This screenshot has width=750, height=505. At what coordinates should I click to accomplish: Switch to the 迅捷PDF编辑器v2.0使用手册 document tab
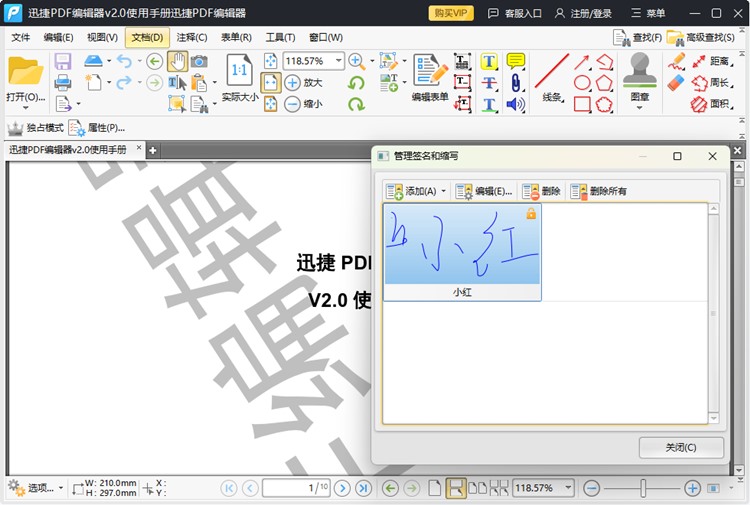coord(68,150)
